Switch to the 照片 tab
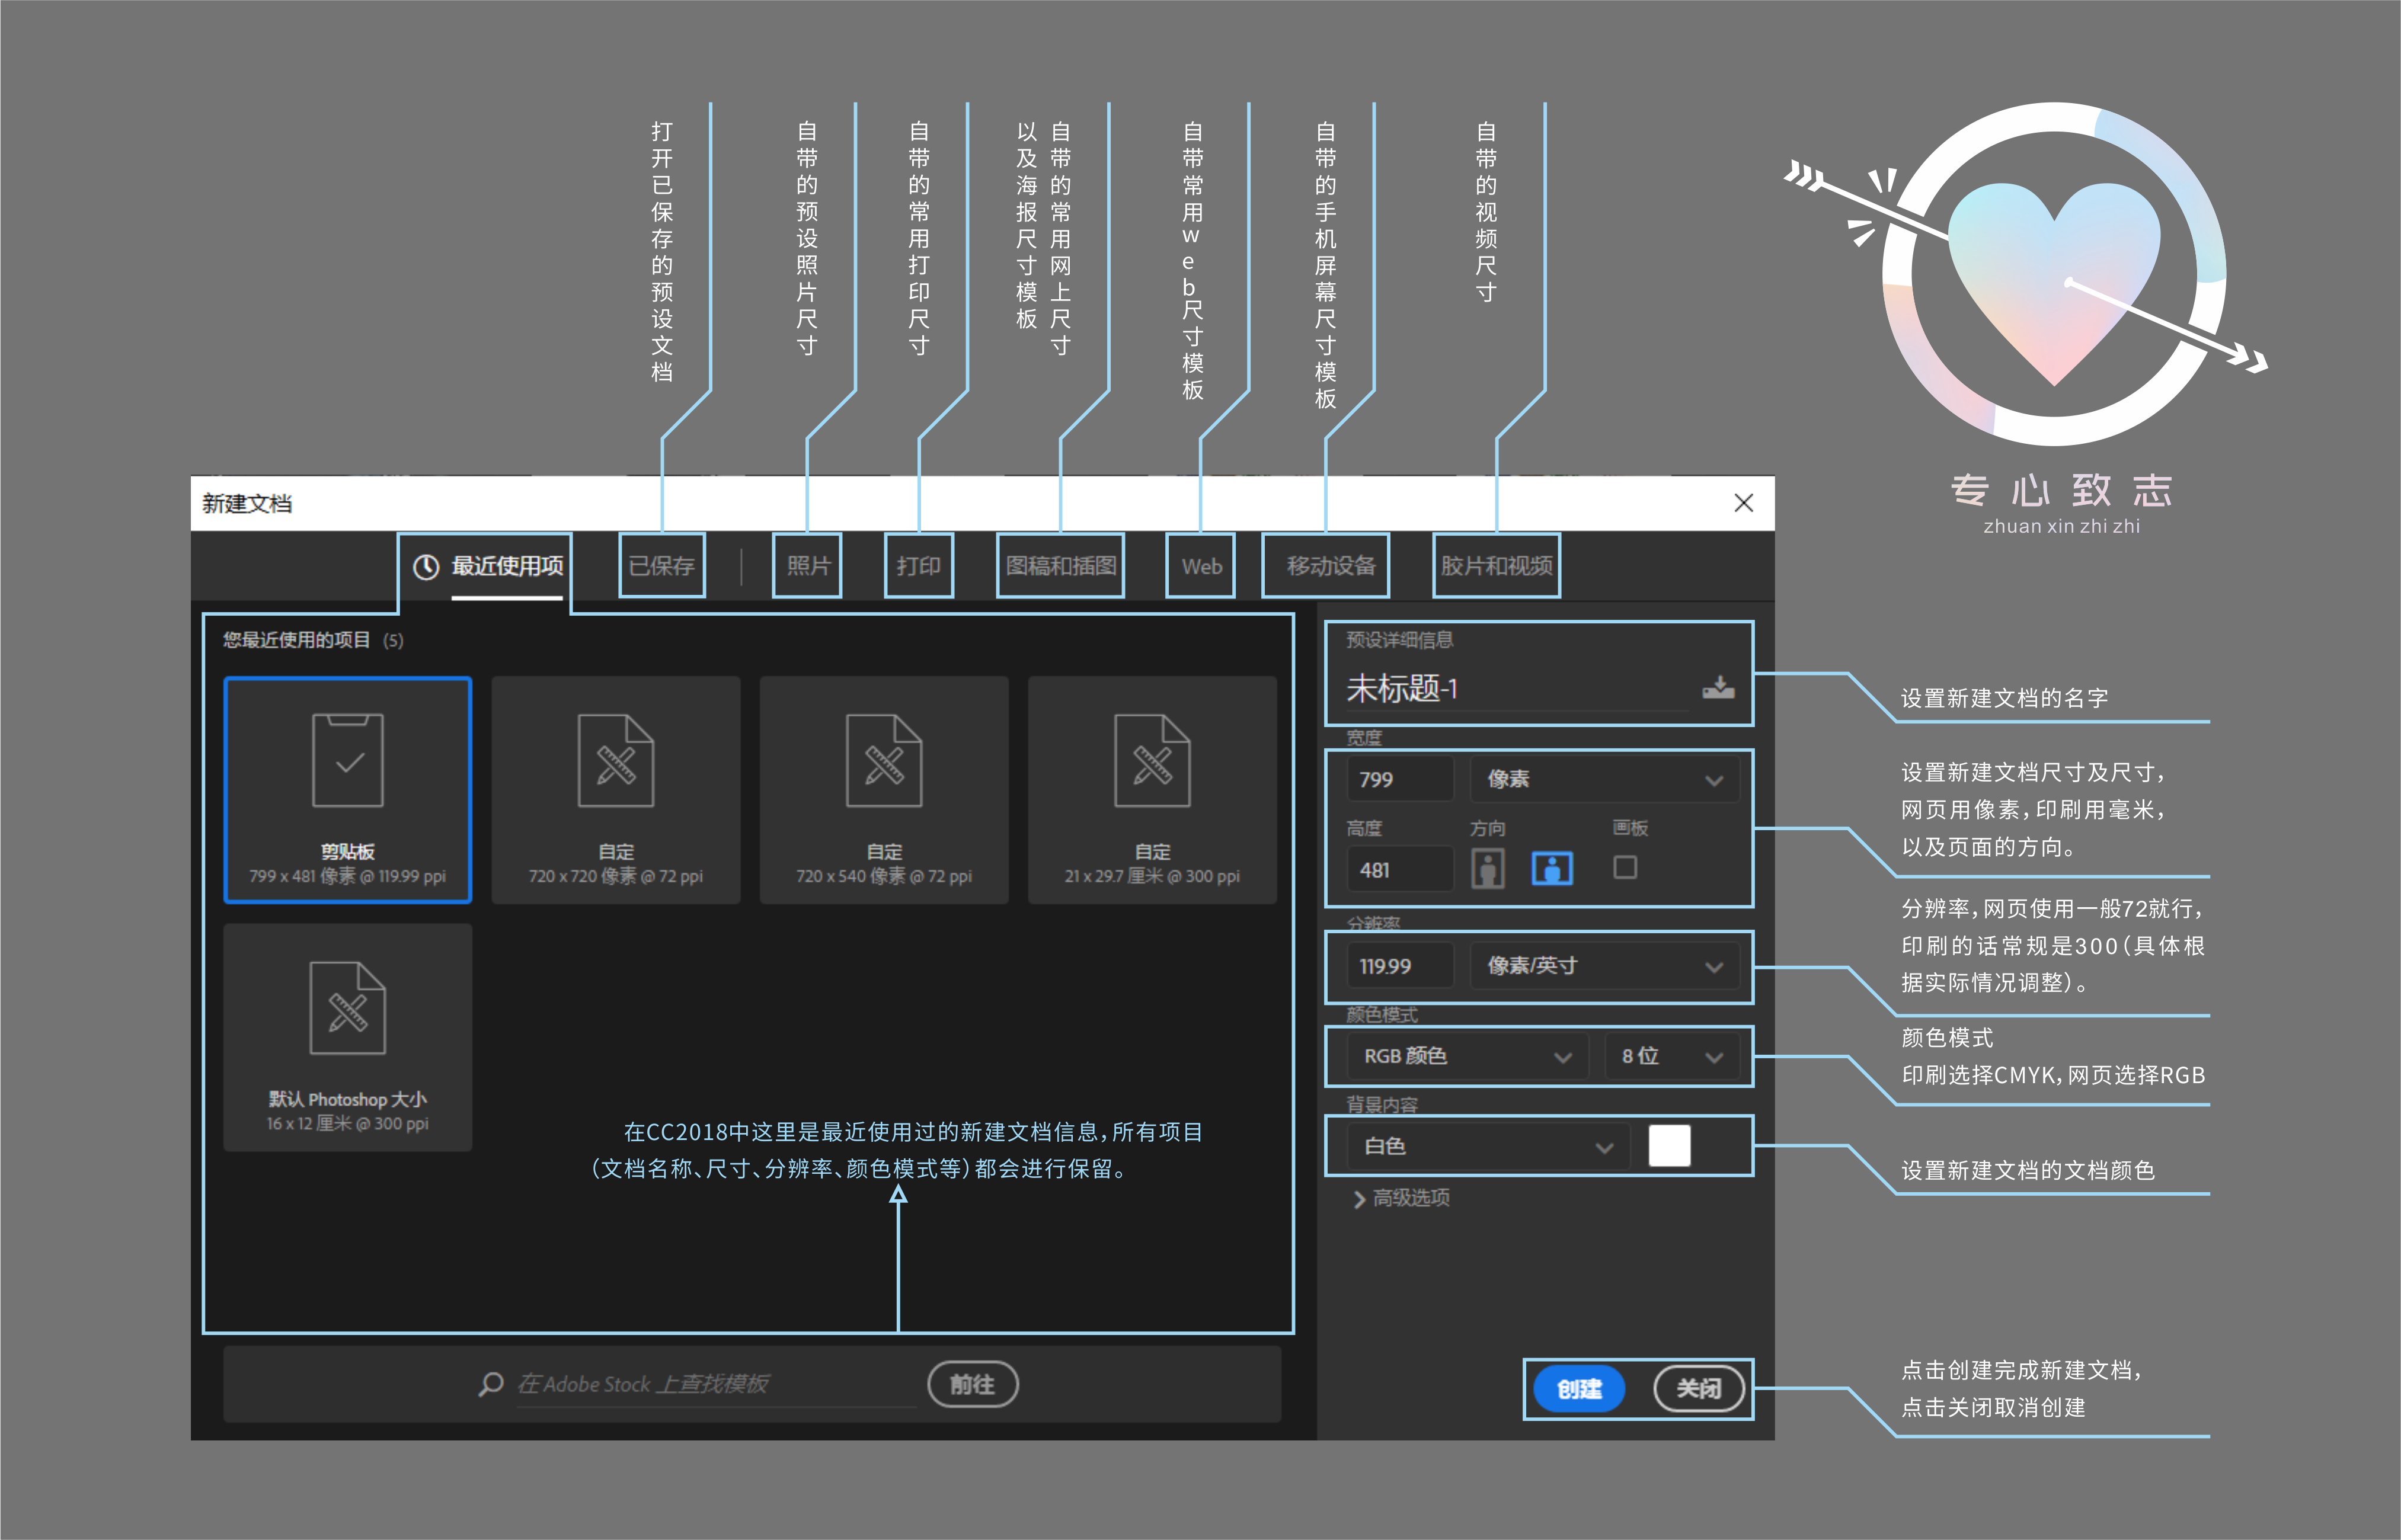 [807, 566]
